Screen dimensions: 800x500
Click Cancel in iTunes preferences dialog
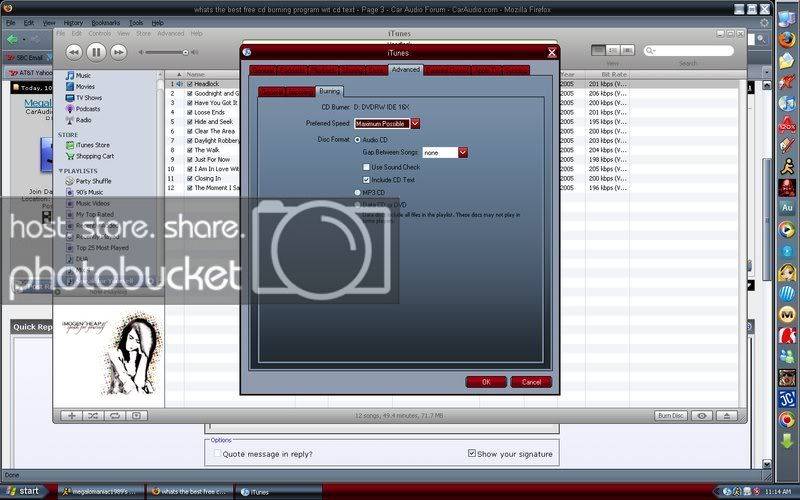[531, 382]
